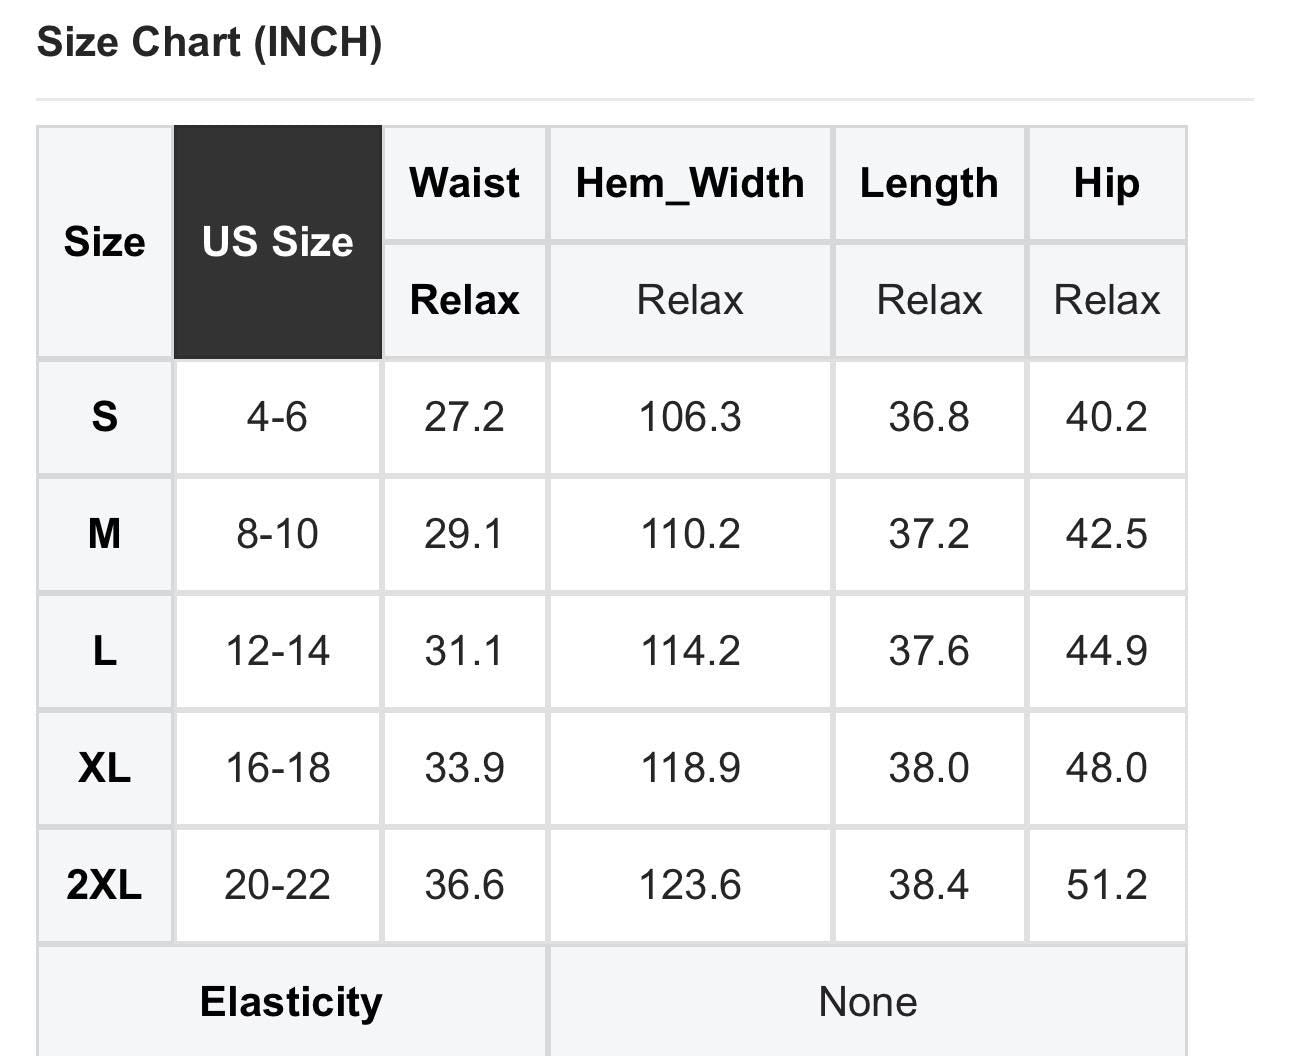The image size is (1290, 1056).
Task: Click the Hem_Width column header
Action: pos(690,183)
